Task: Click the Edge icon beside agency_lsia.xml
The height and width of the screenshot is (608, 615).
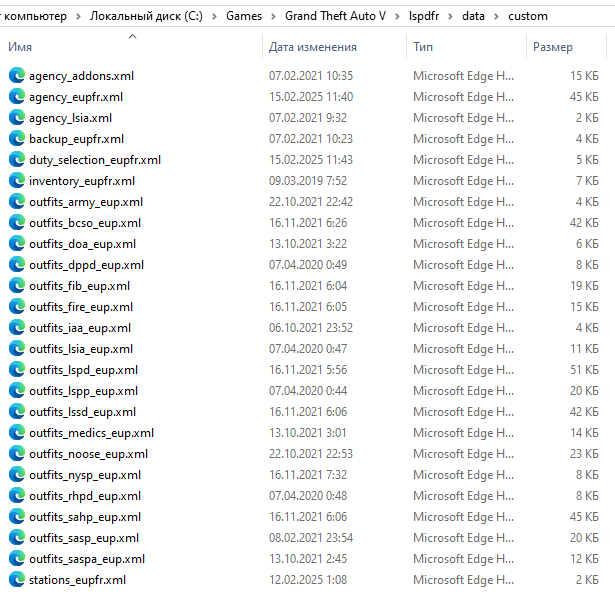Action: tap(17, 118)
